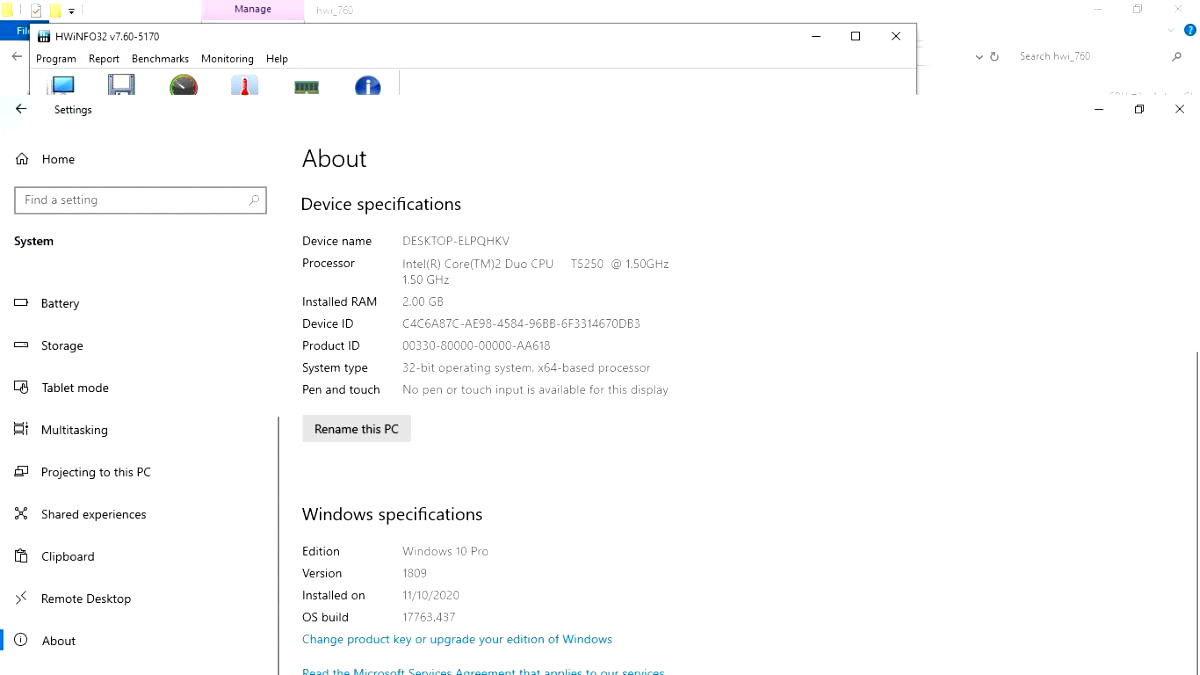This screenshot has height=675, width=1200.
Task: Click OS build value 17763.437
Action: click(429, 617)
